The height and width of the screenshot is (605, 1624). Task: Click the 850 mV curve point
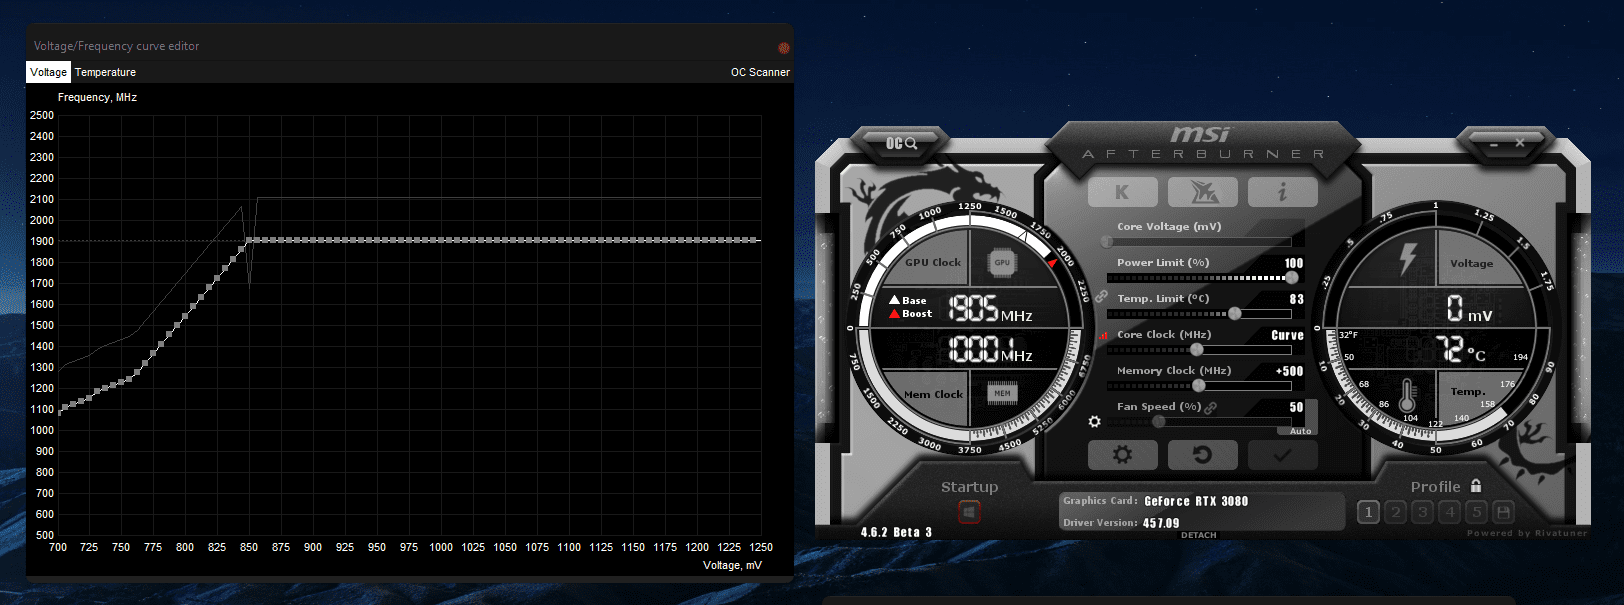(x=249, y=240)
